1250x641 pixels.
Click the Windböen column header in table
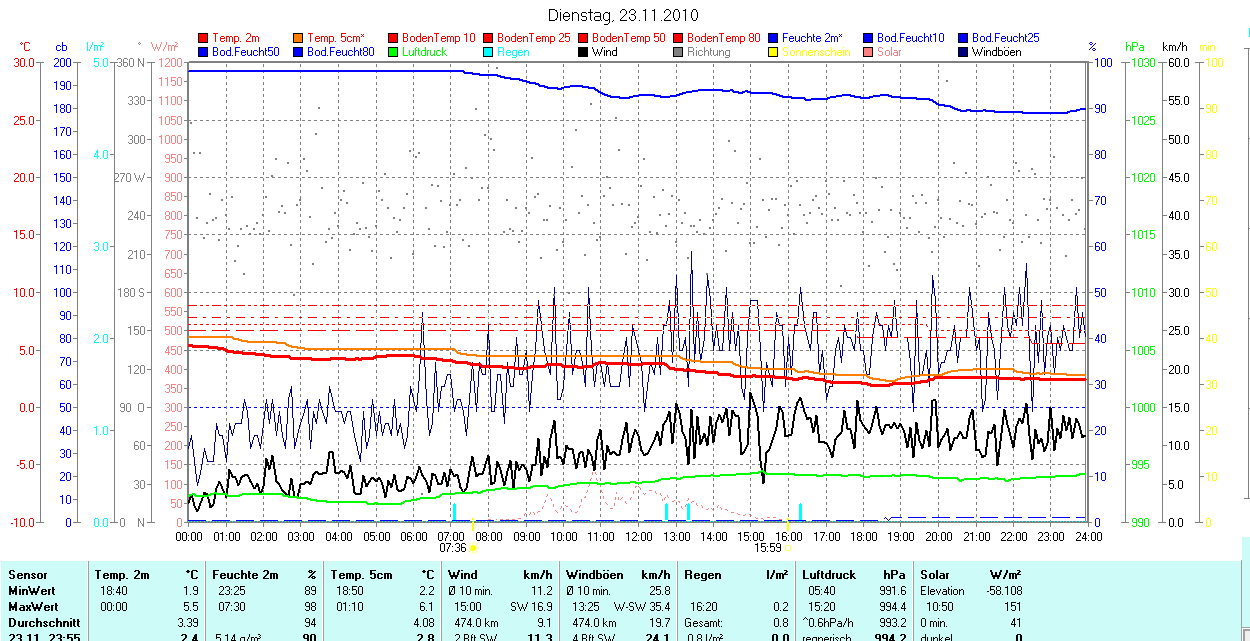[x=594, y=575]
